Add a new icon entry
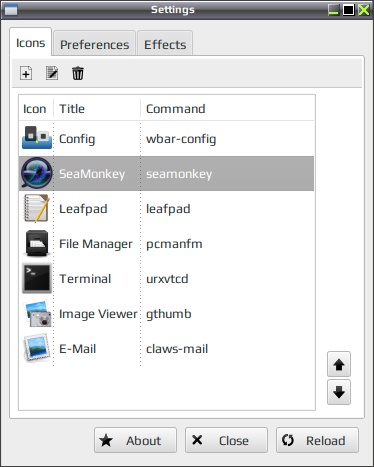374x467 pixels. [26, 73]
